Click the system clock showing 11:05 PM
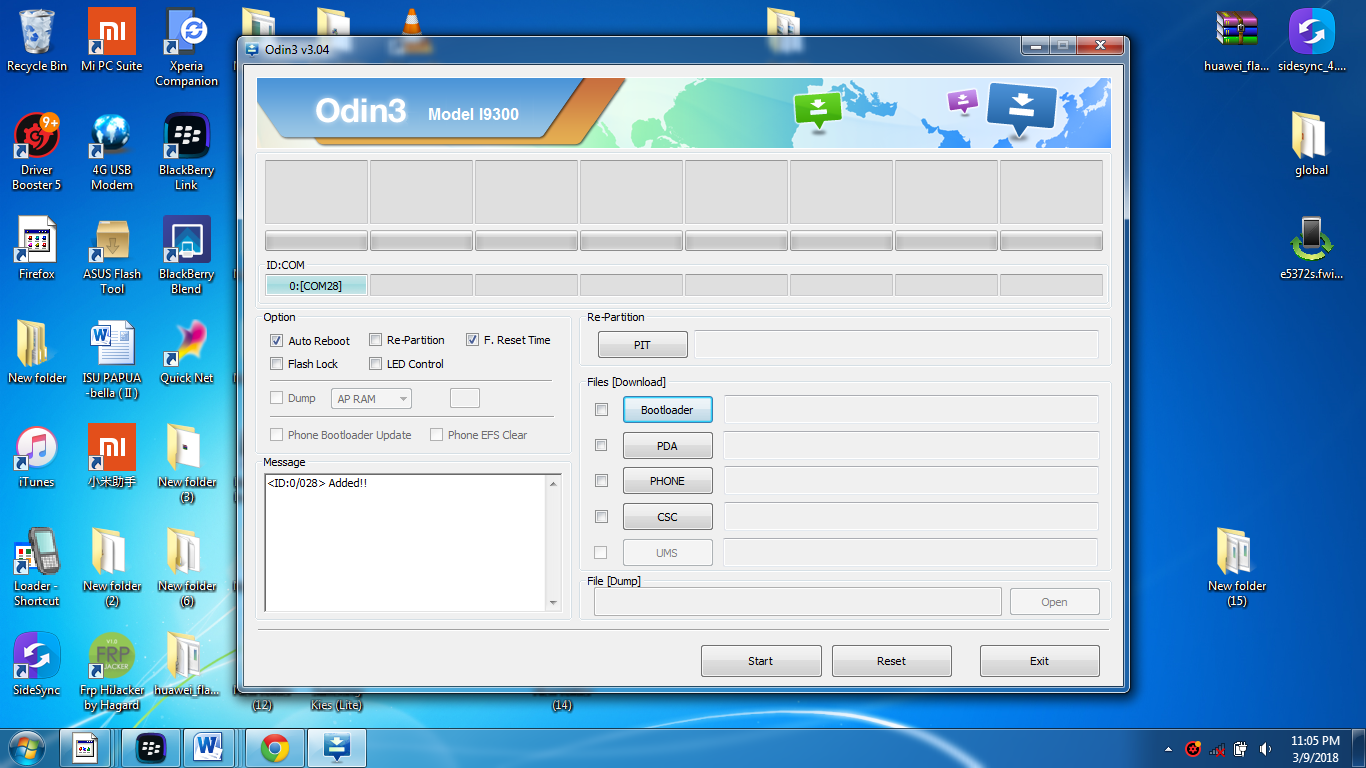Screen dimensions: 1366x768 coord(1314,748)
